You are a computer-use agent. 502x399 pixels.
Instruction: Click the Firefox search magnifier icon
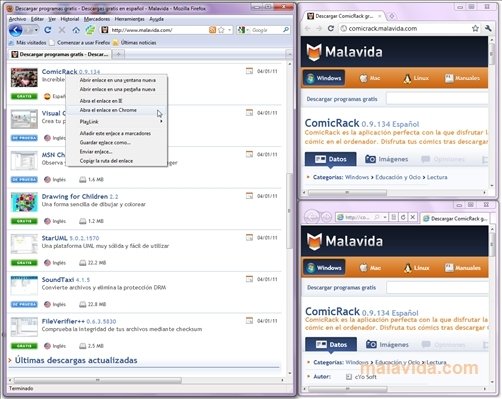coord(286,30)
